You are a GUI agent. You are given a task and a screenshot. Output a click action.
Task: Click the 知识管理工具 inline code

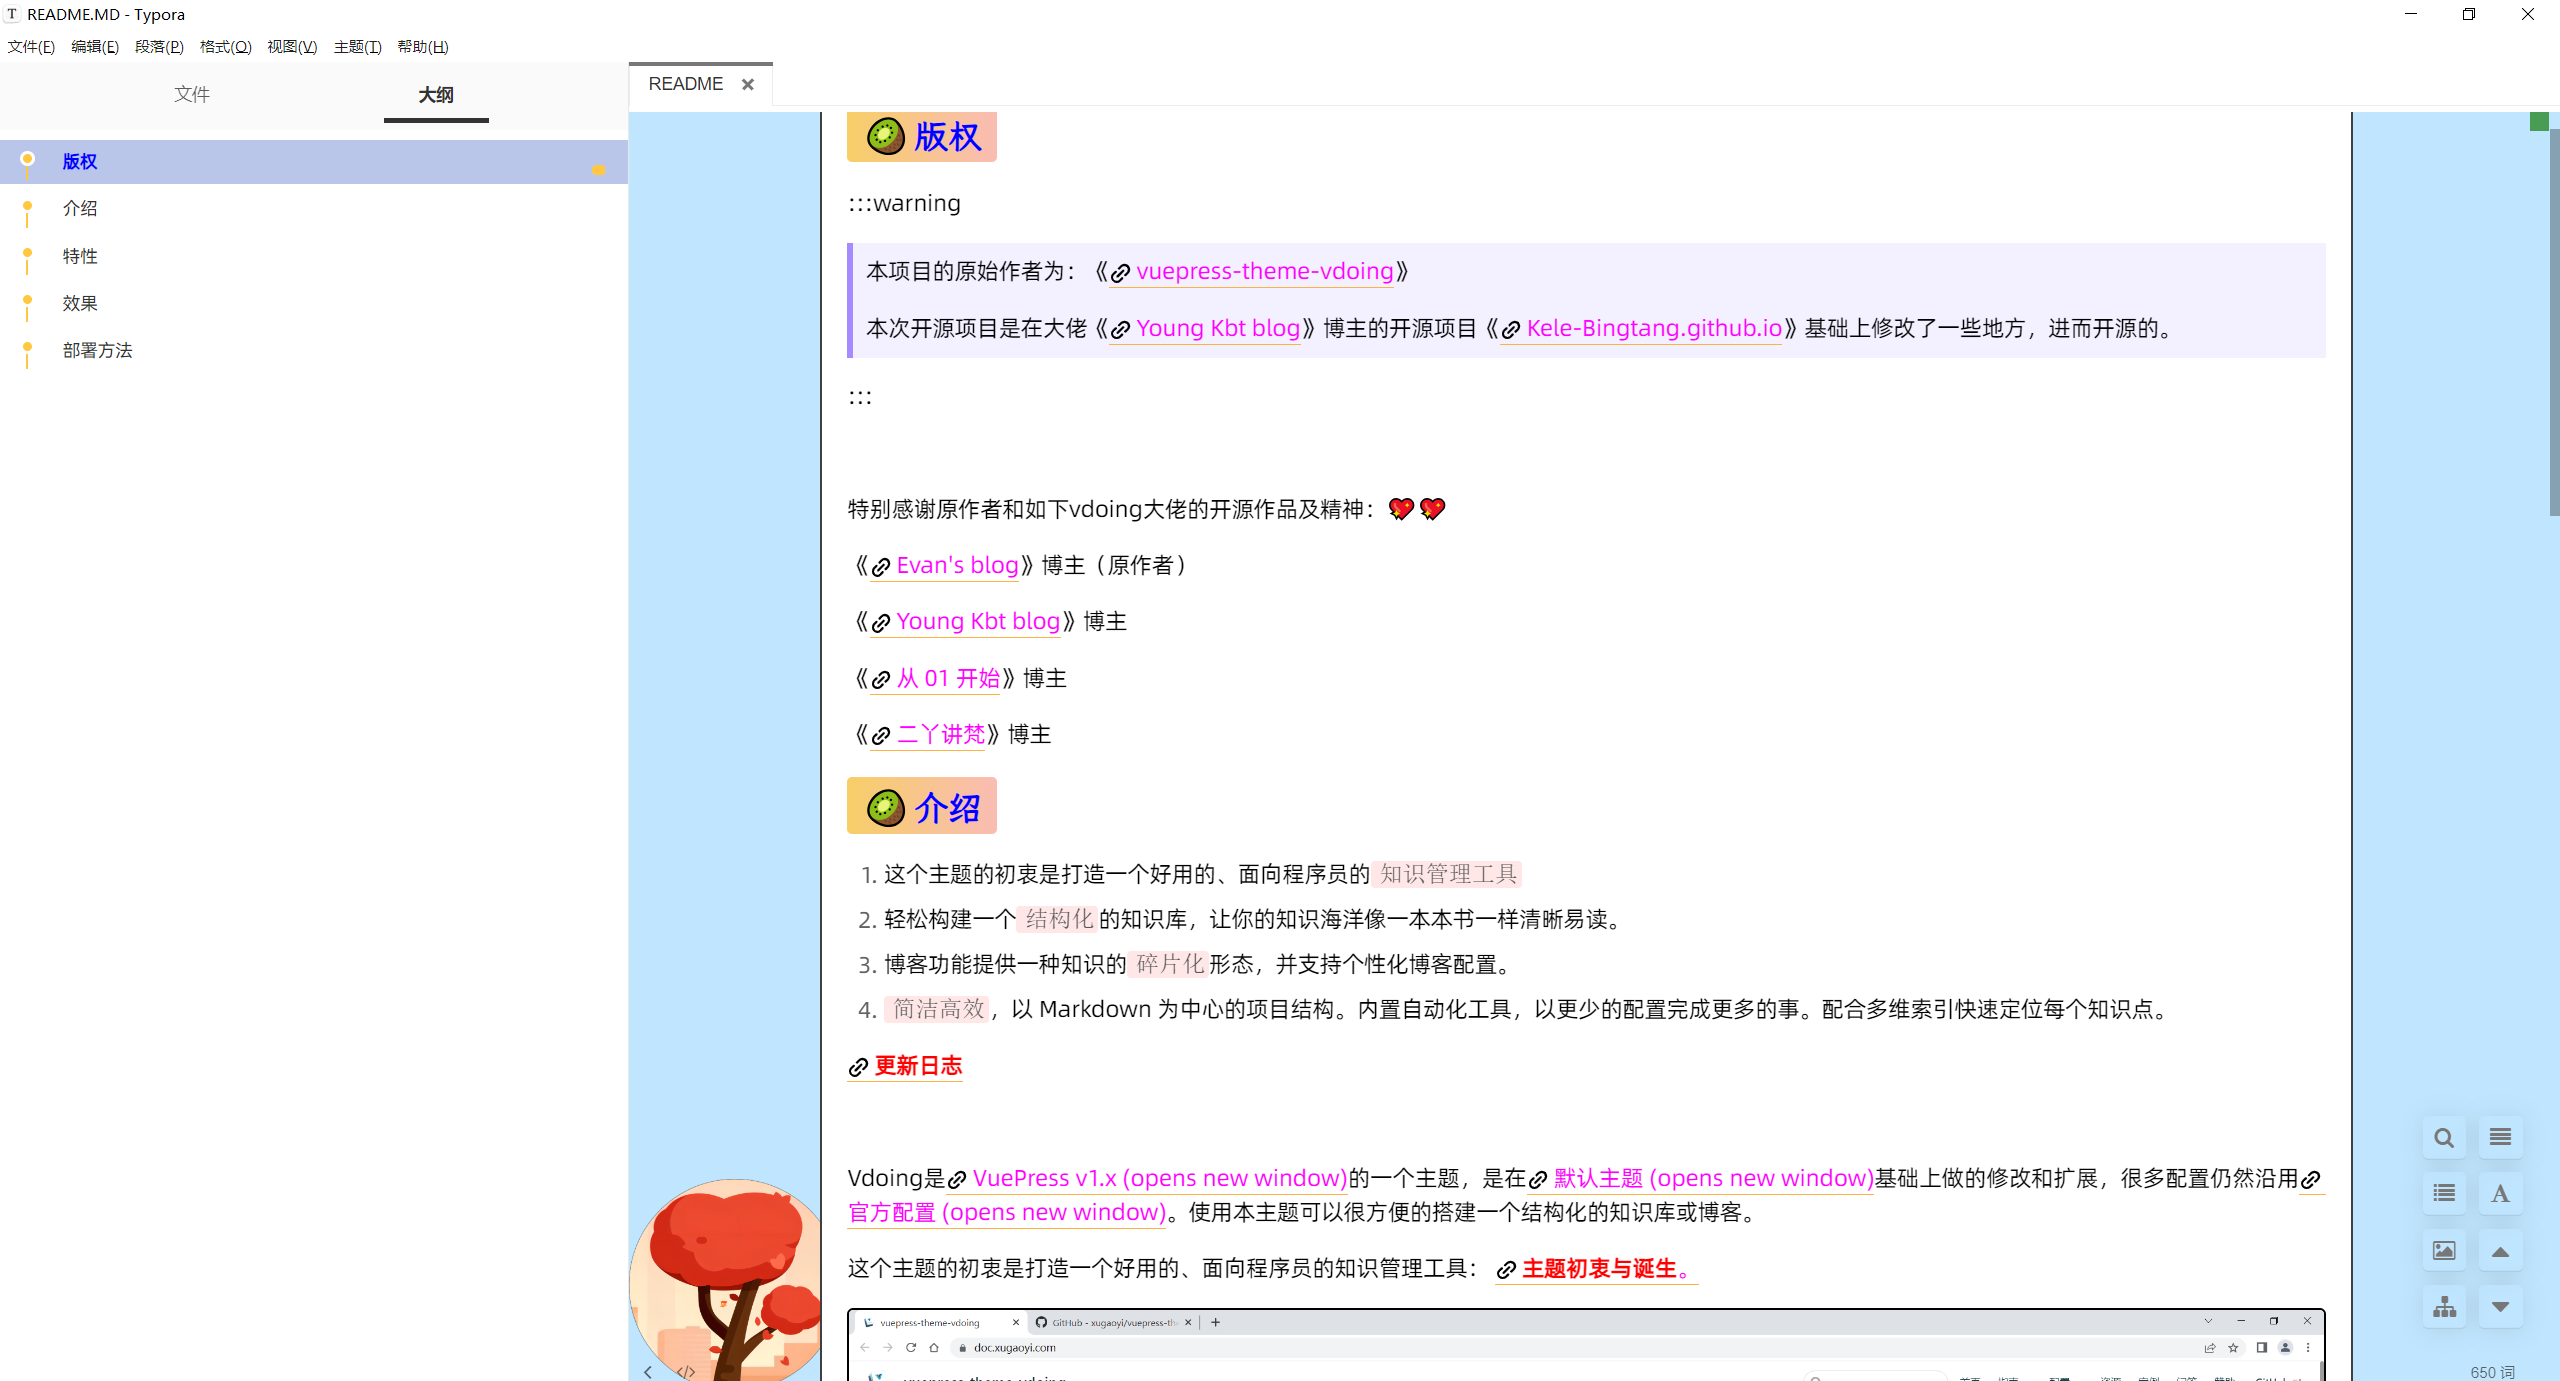tap(1448, 874)
